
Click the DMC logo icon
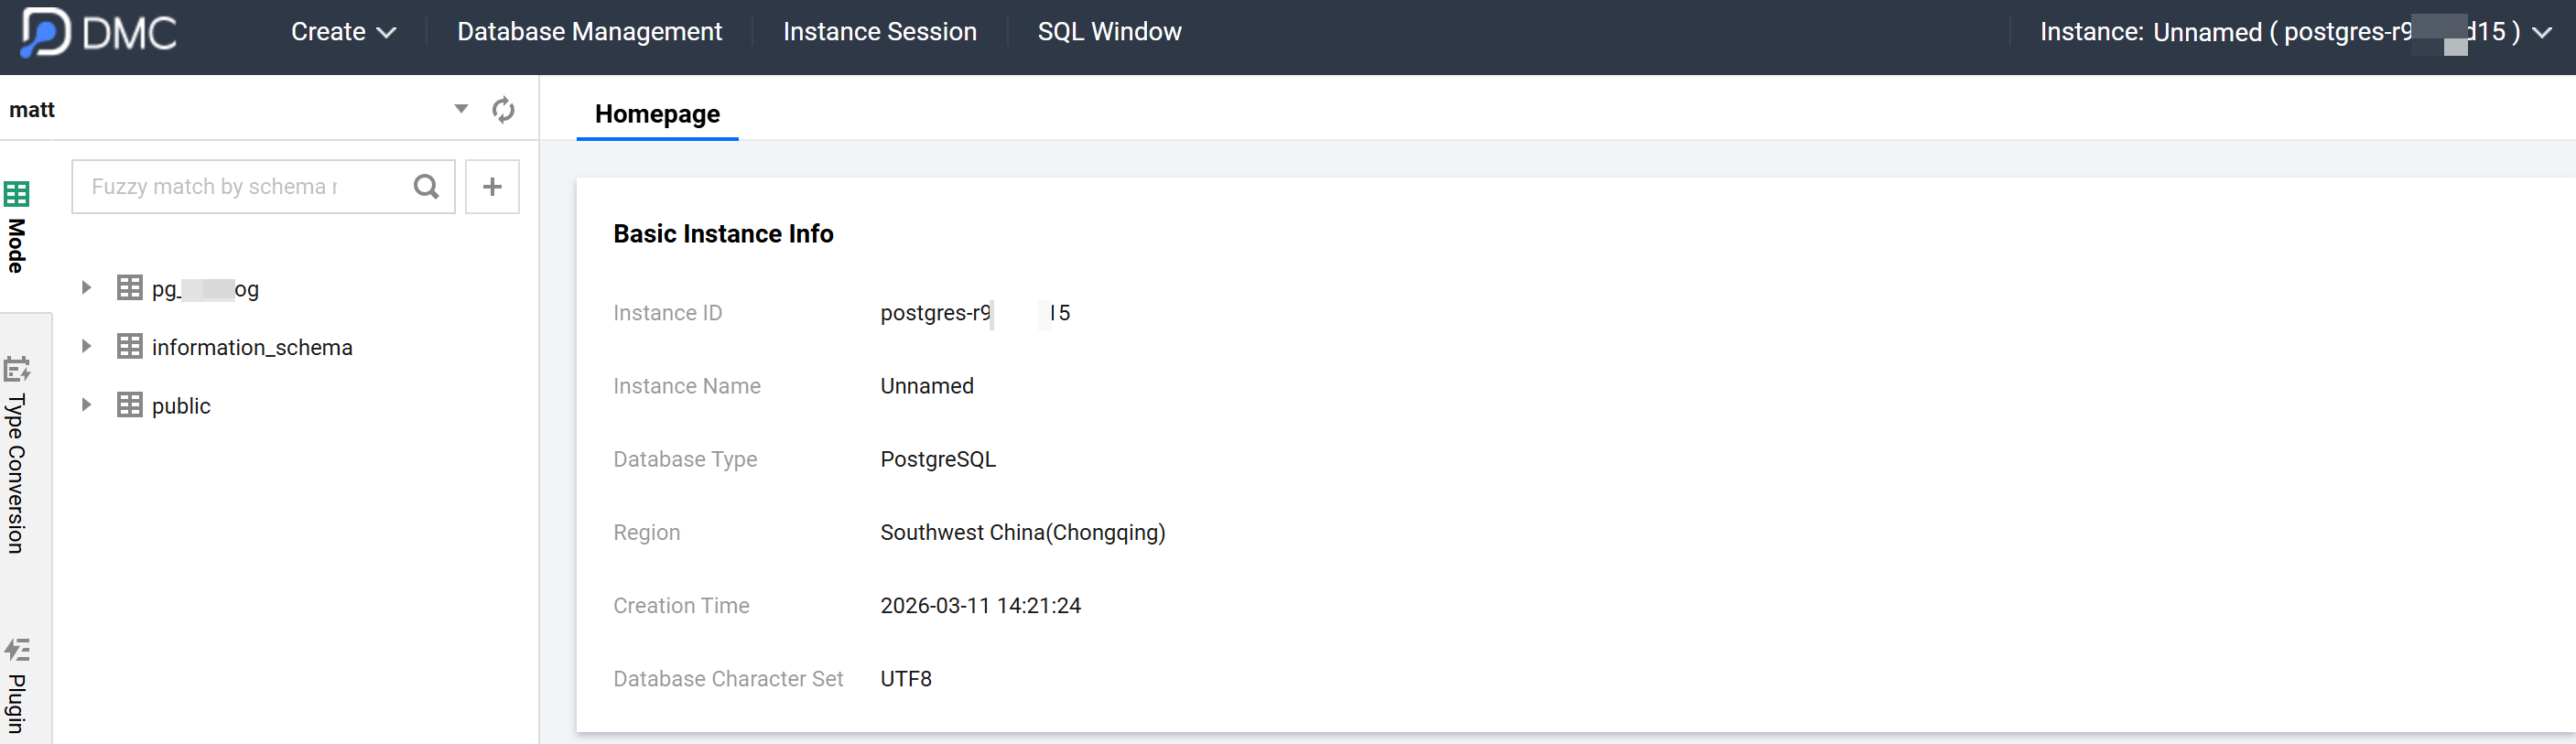click(x=45, y=32)
